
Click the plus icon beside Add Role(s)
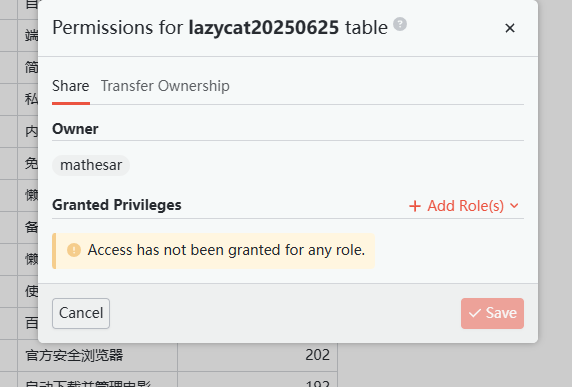click(415, 206)
